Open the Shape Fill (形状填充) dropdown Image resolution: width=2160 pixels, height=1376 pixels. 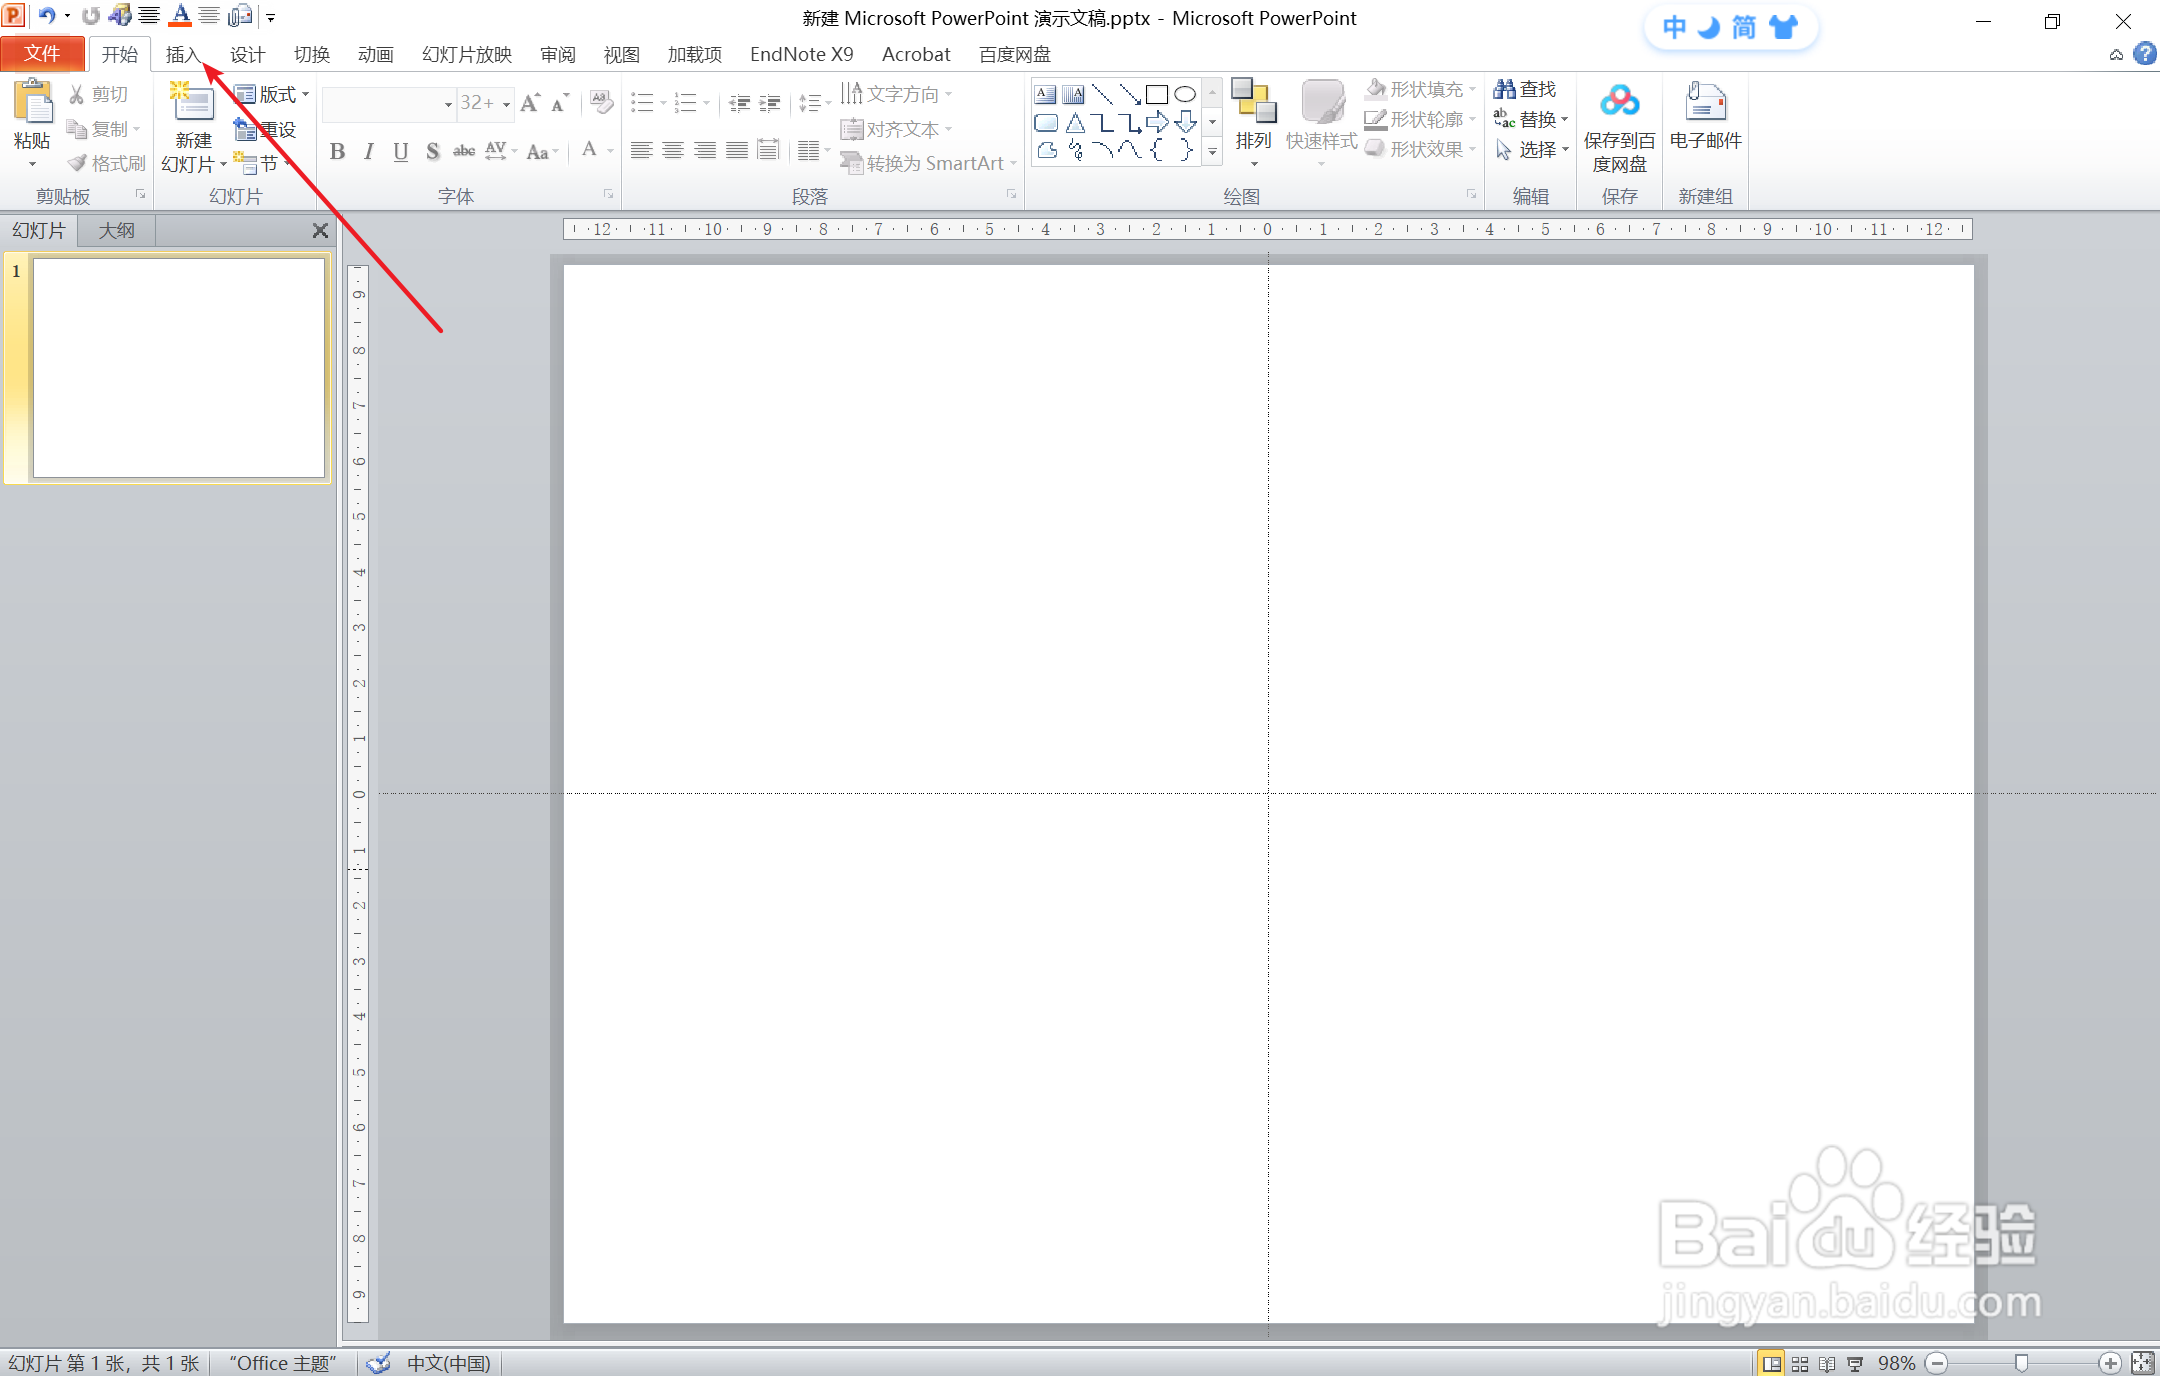pyautogui.click(x=1421, y=89)
